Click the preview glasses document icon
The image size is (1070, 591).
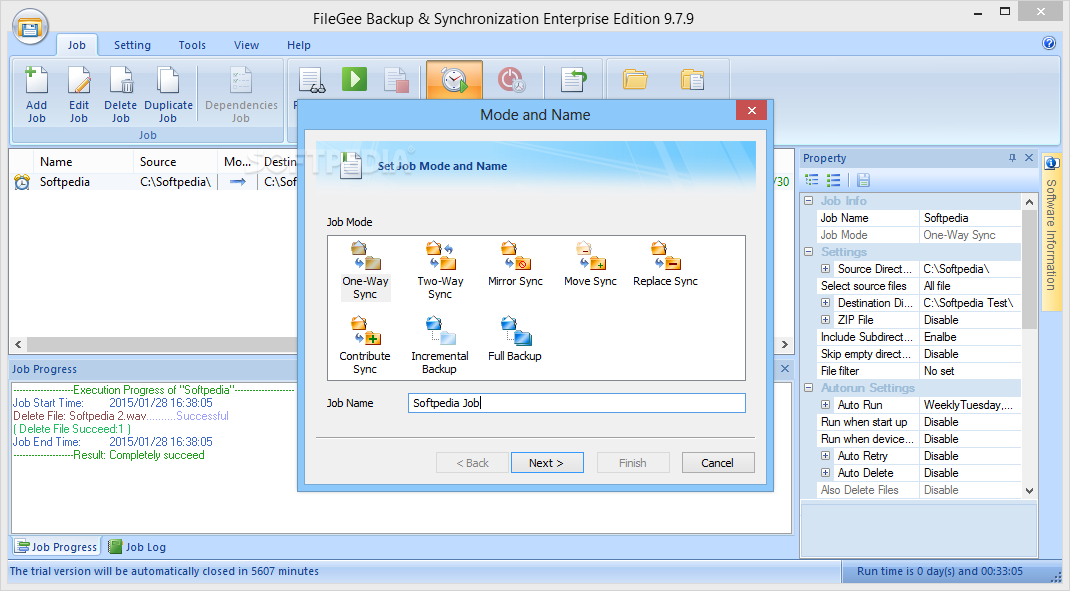312,80
